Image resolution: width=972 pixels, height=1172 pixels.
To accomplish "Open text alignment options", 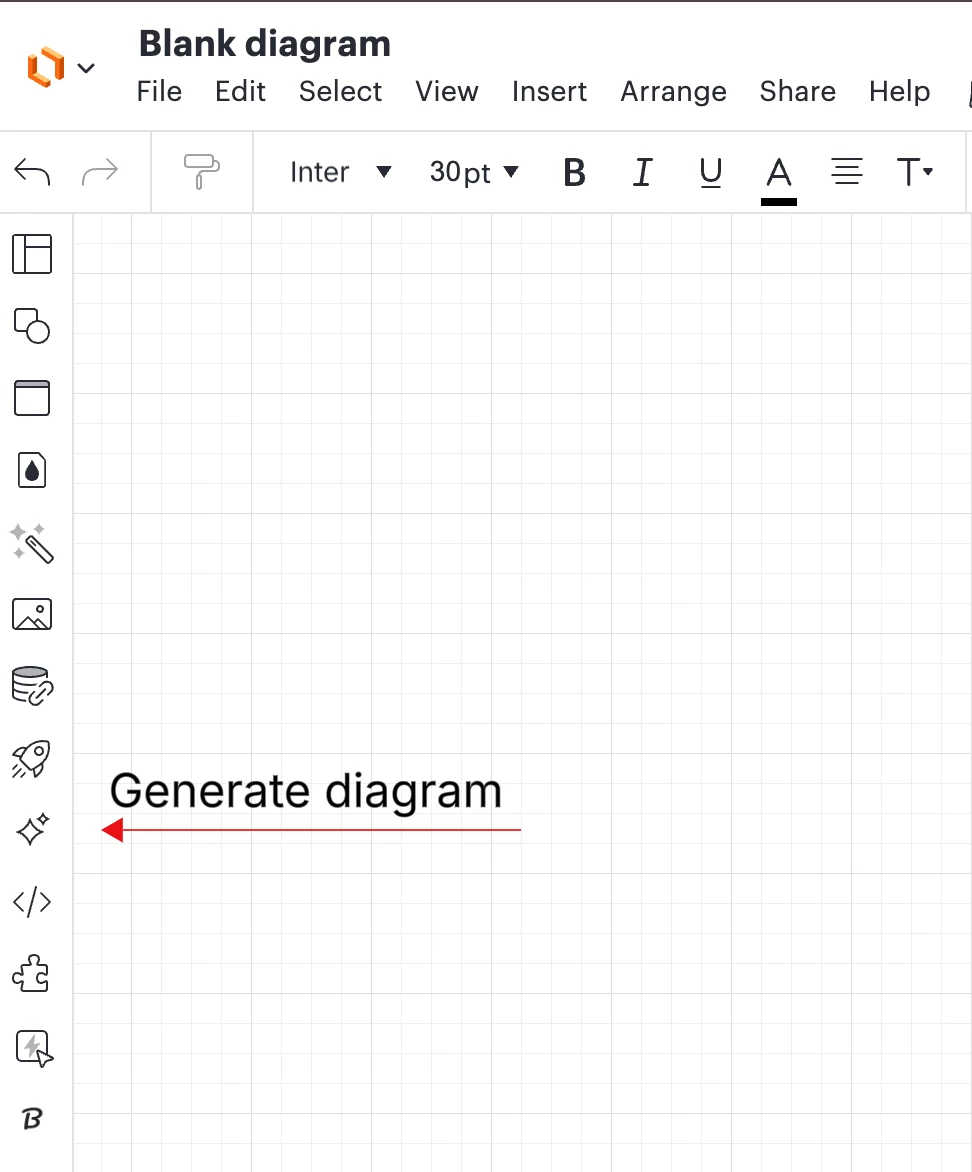I will [x=846, y=172].
